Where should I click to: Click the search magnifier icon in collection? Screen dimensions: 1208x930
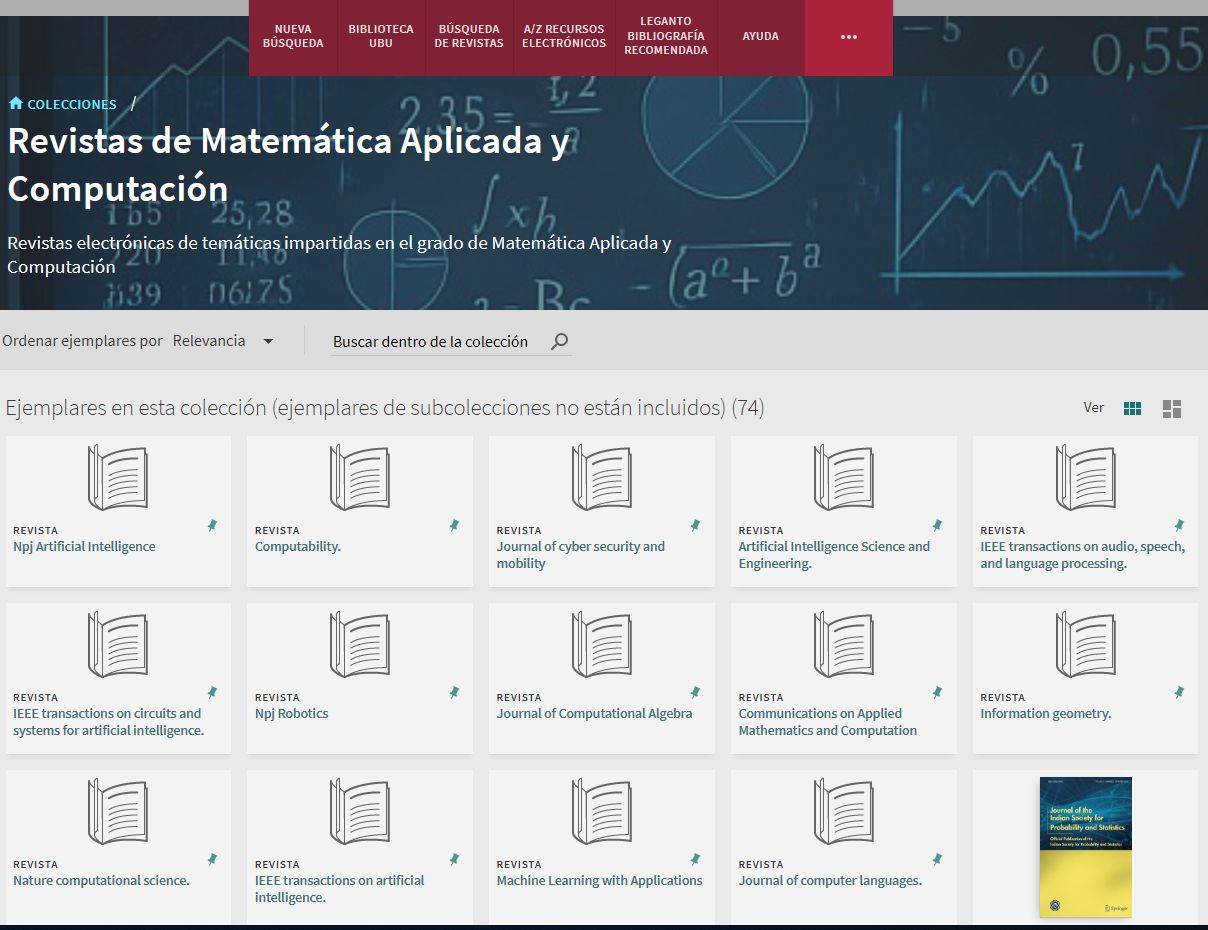tap(560, 342)
